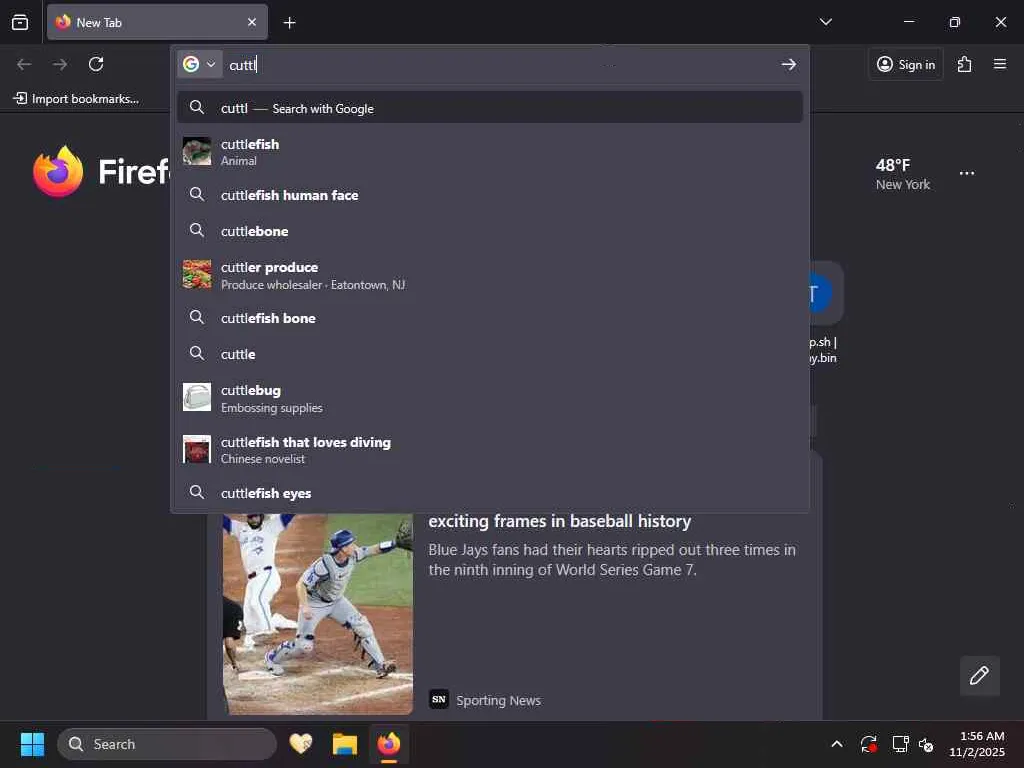
Task: Open the Extensions puzzle icon
Action: click(x=965, y=64)
